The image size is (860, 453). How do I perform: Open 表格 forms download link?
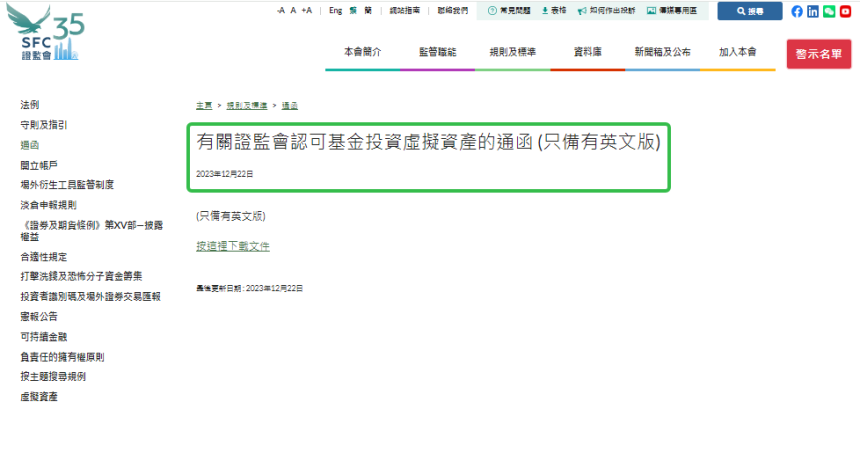click(x=554, y=10)
